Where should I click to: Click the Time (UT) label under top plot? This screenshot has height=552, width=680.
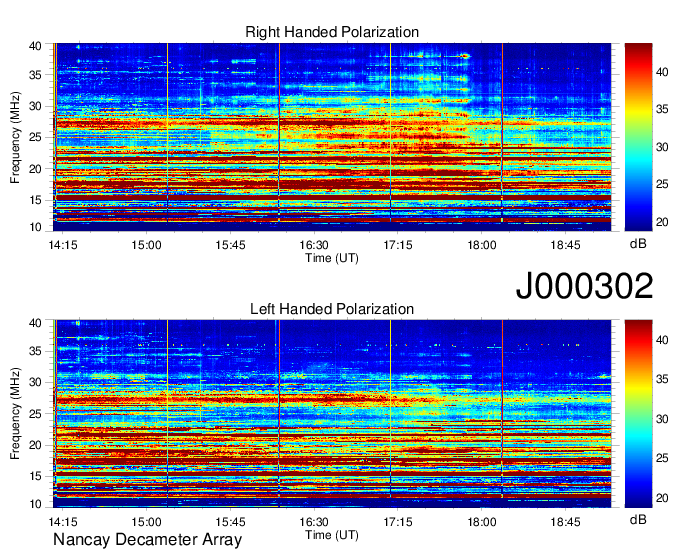pos(332,258)
